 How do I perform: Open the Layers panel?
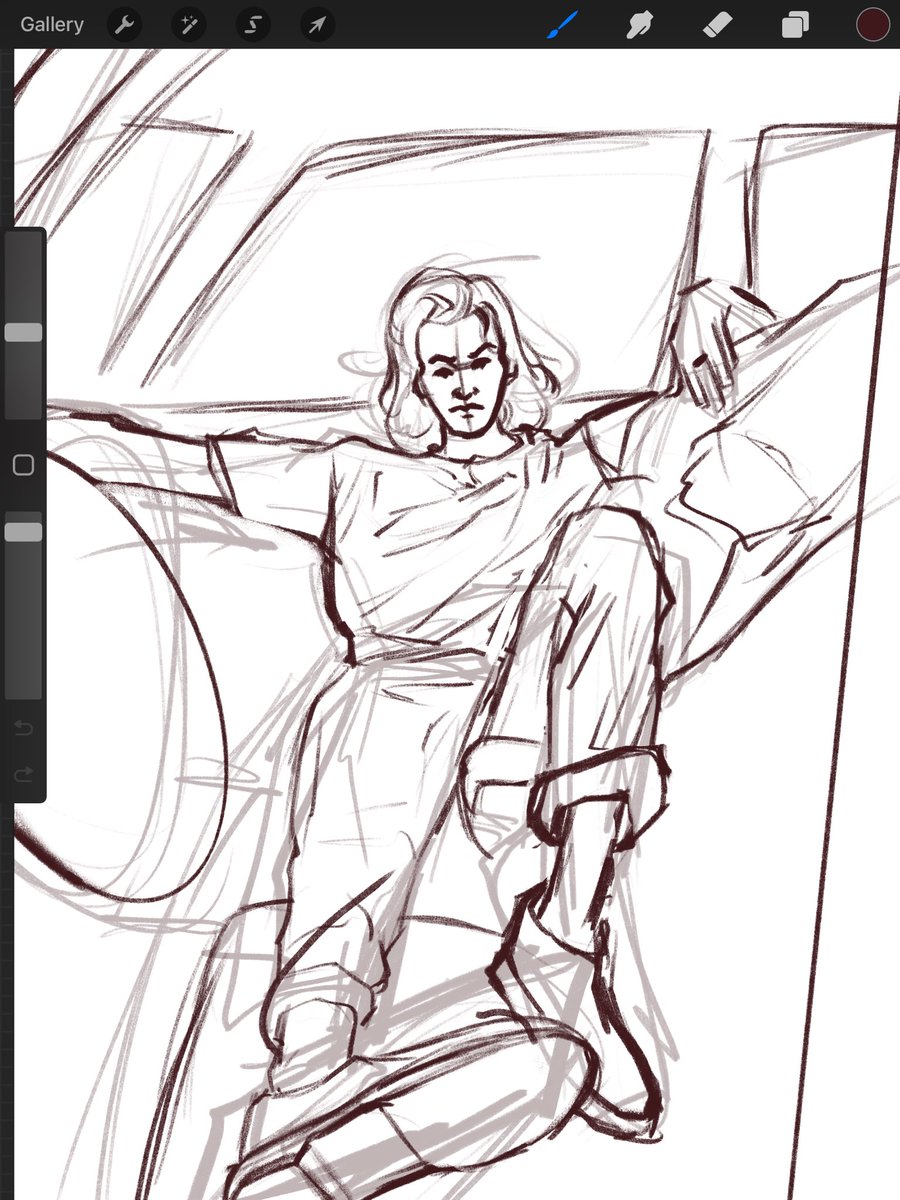795,25
